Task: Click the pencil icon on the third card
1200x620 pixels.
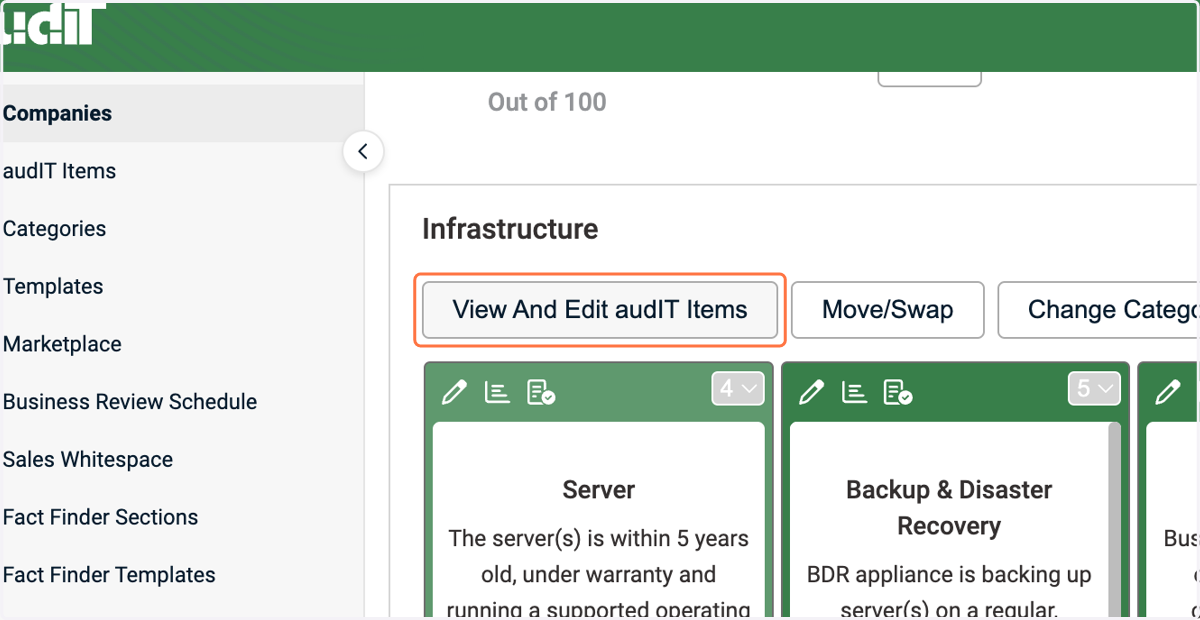Action: point(1168,392)
